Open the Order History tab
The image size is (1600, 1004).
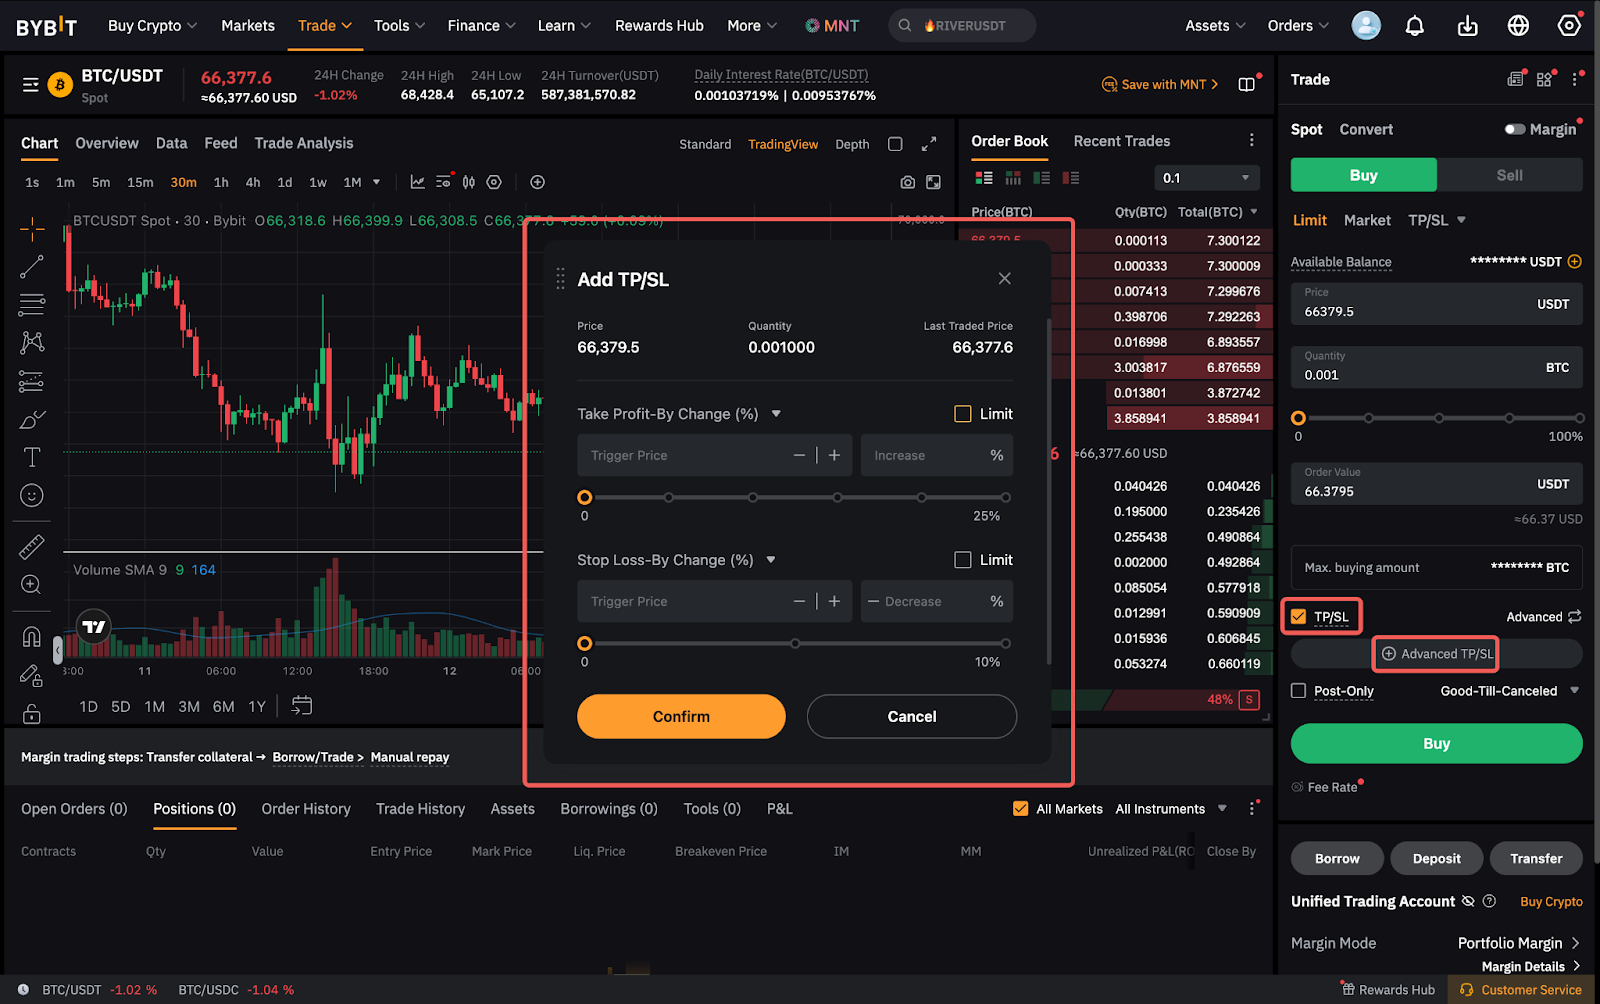point(306,809)
